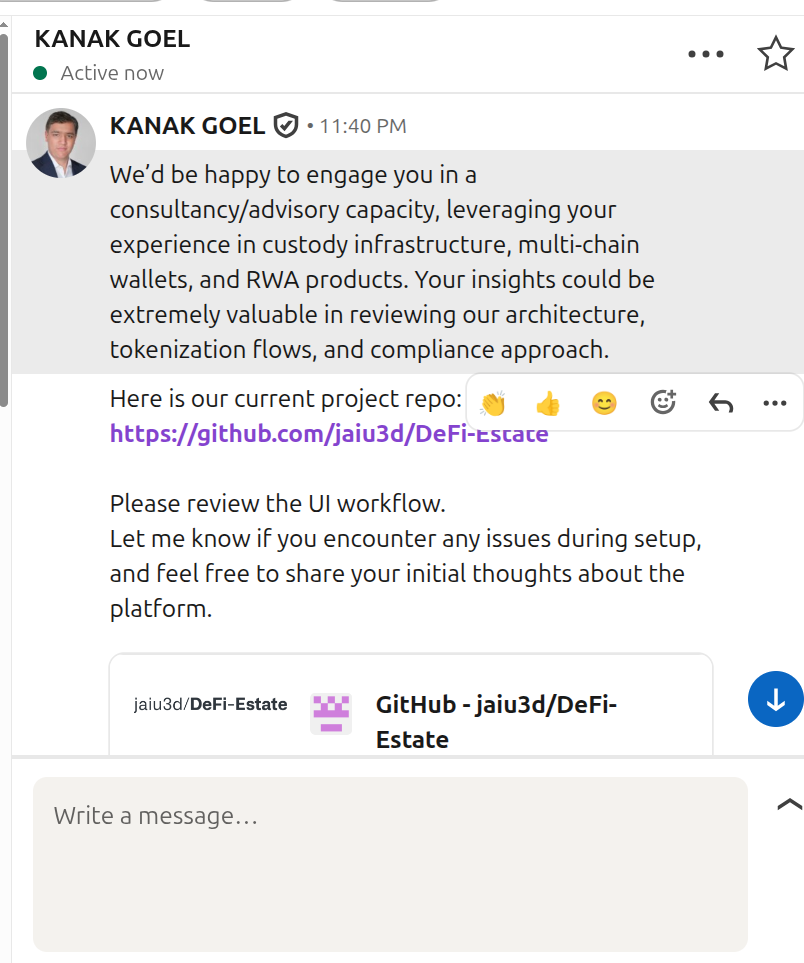Click Kanak Goel's verified badge icon
This screenshot has height=963, width=804.
[286, 126]
